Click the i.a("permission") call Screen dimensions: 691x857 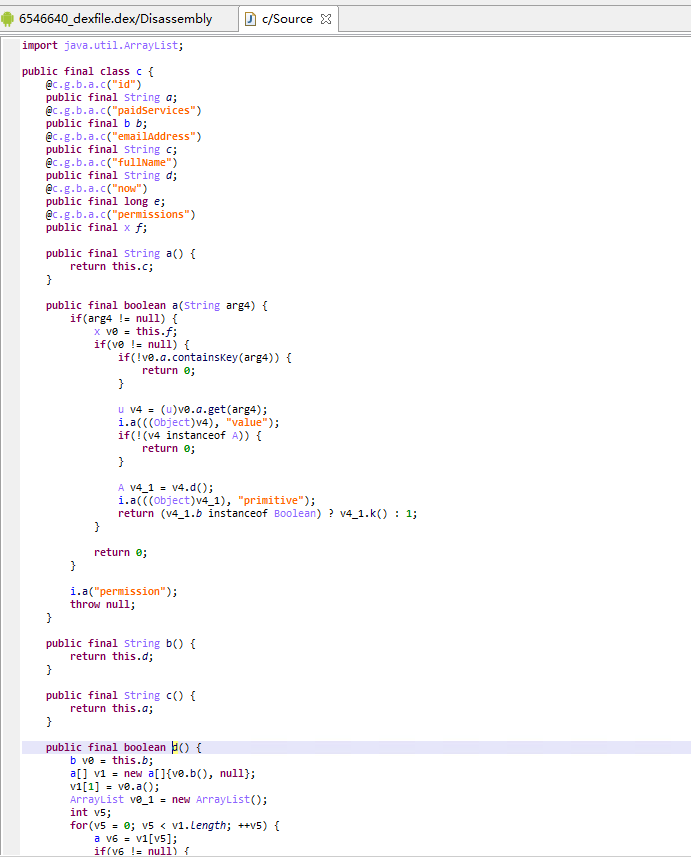123,591
